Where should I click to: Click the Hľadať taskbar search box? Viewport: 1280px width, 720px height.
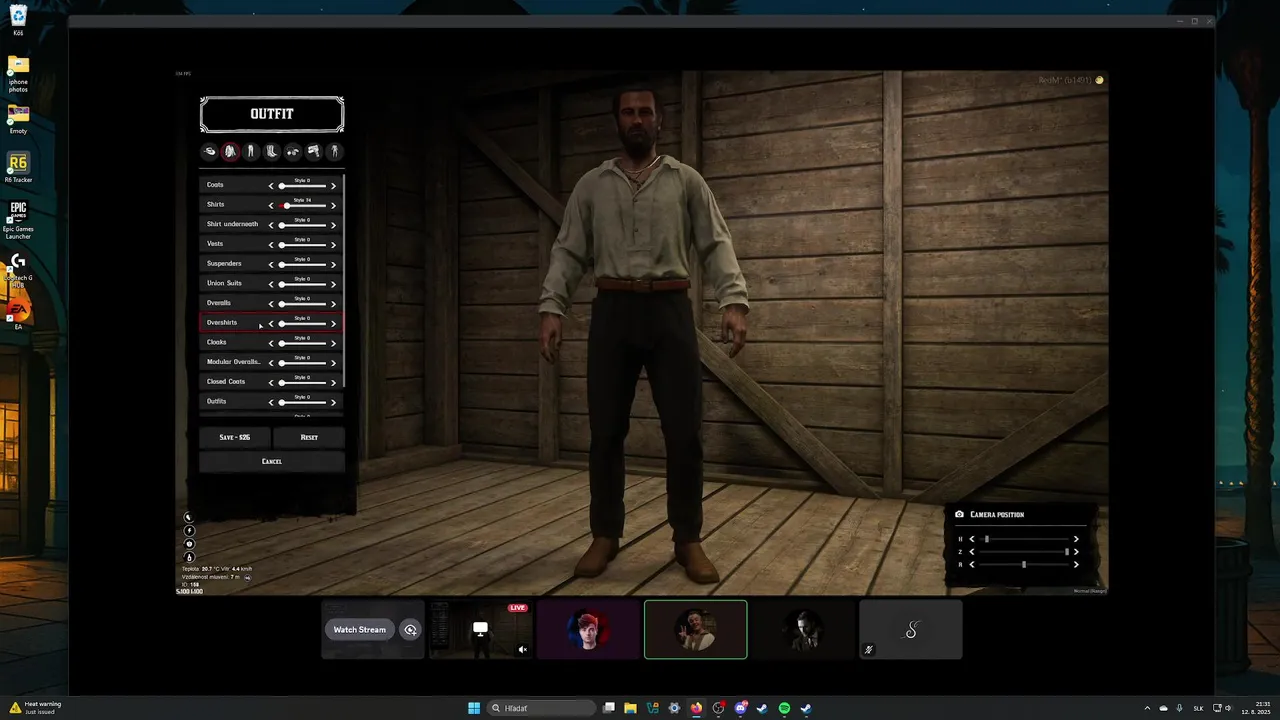coord(542,708)
